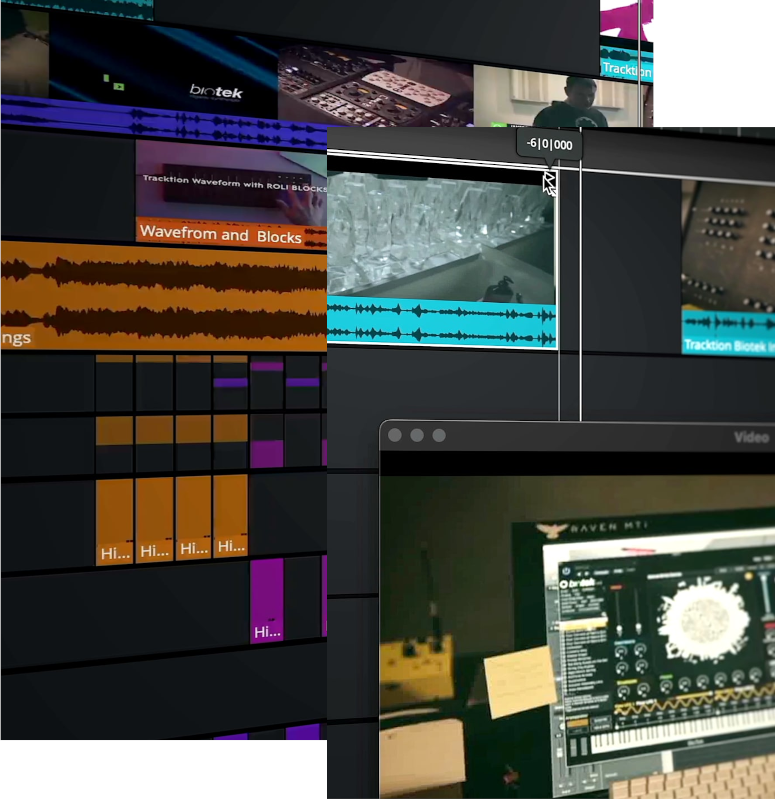The width and height of the screenshot is (775, 799).
Task: Minimize the Video preview window
Action: (417, 435)
